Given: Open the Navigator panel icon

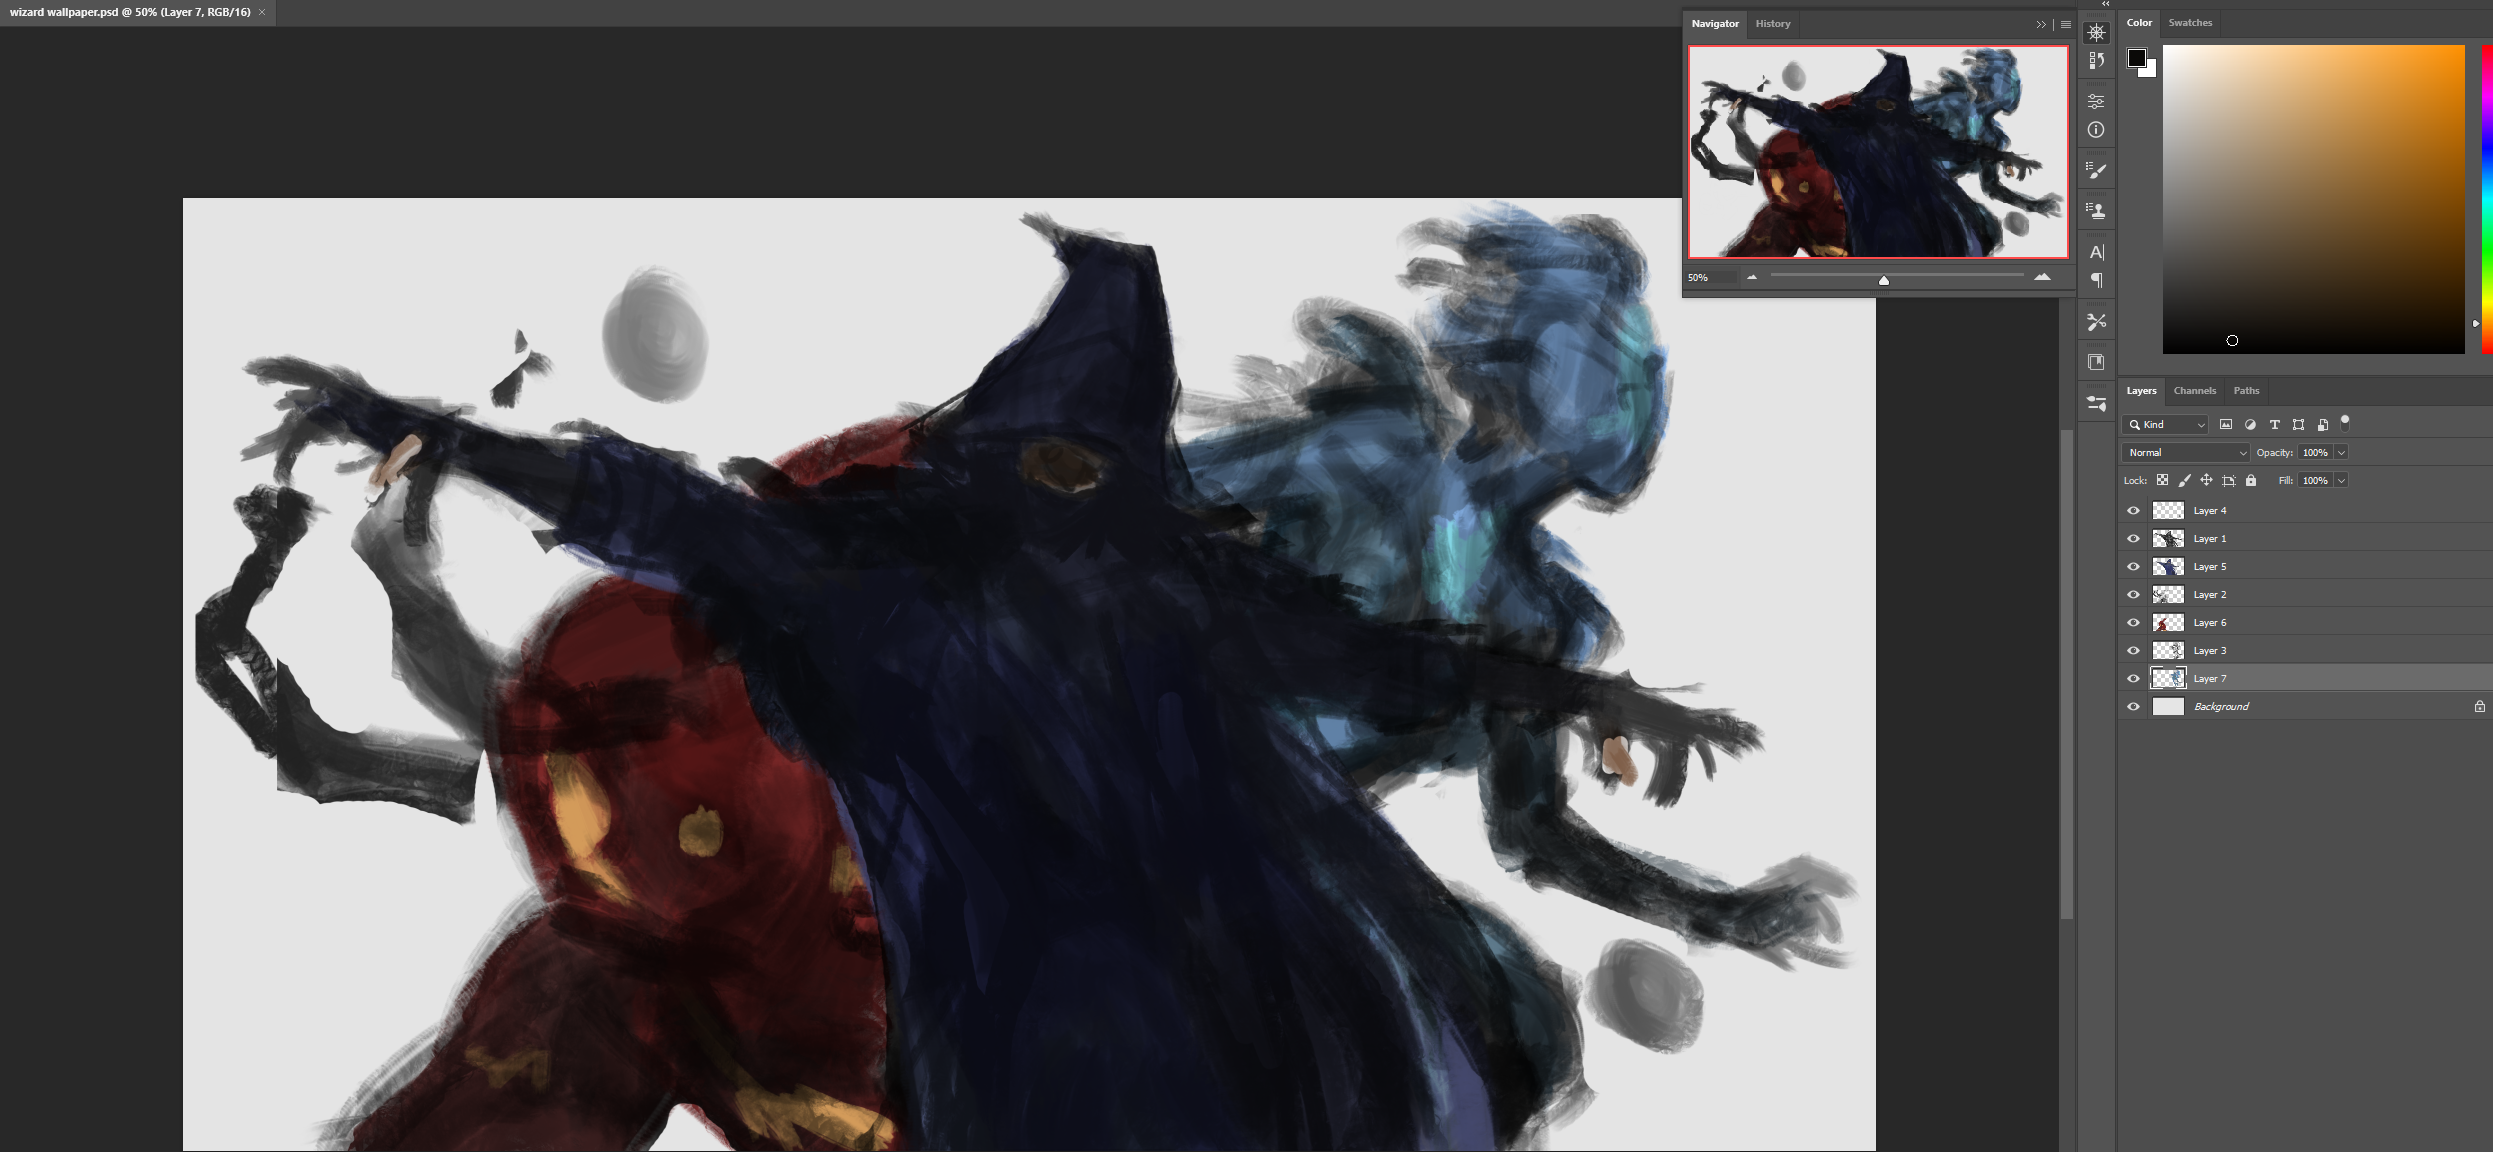Looking at the screenshot, I should [x=2096, y=33].
